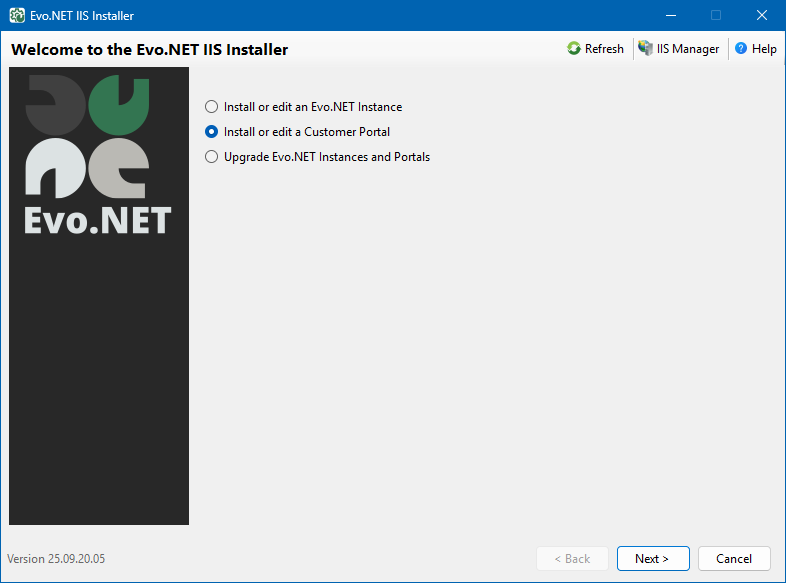Click the greyed-out < Back button
The width and height of the screenshot is (786, 583).
(x=572, y=559)
